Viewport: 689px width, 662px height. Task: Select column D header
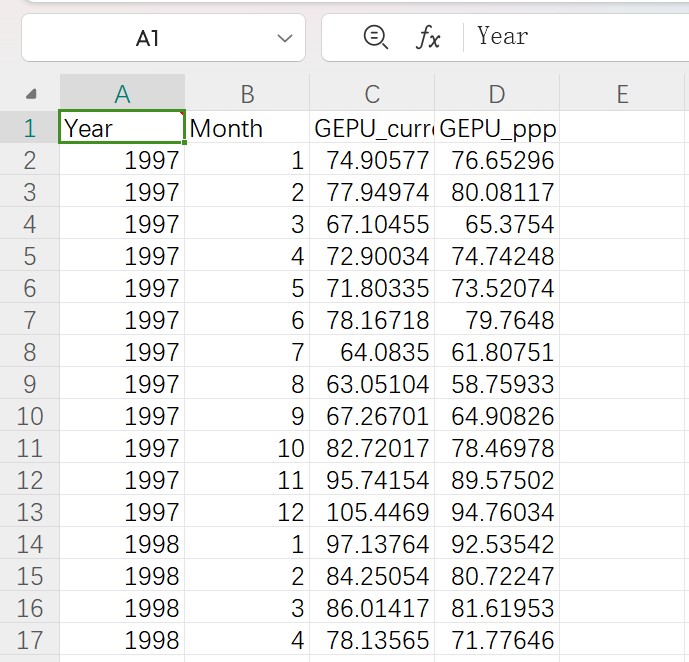tap(497, 94)
